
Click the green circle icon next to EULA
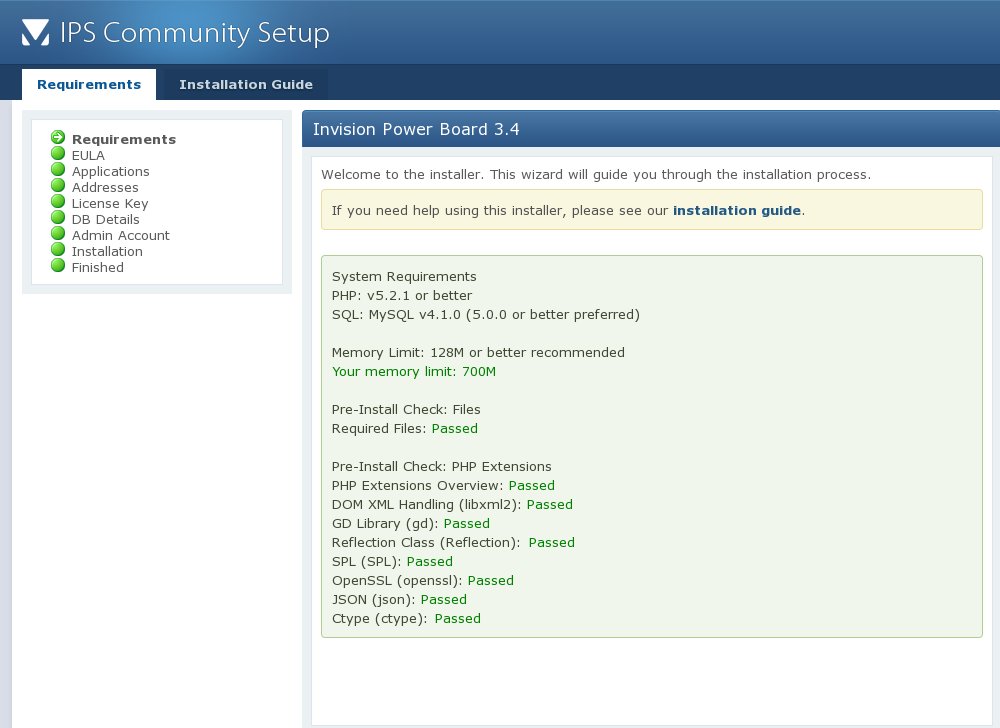(58, 153)
